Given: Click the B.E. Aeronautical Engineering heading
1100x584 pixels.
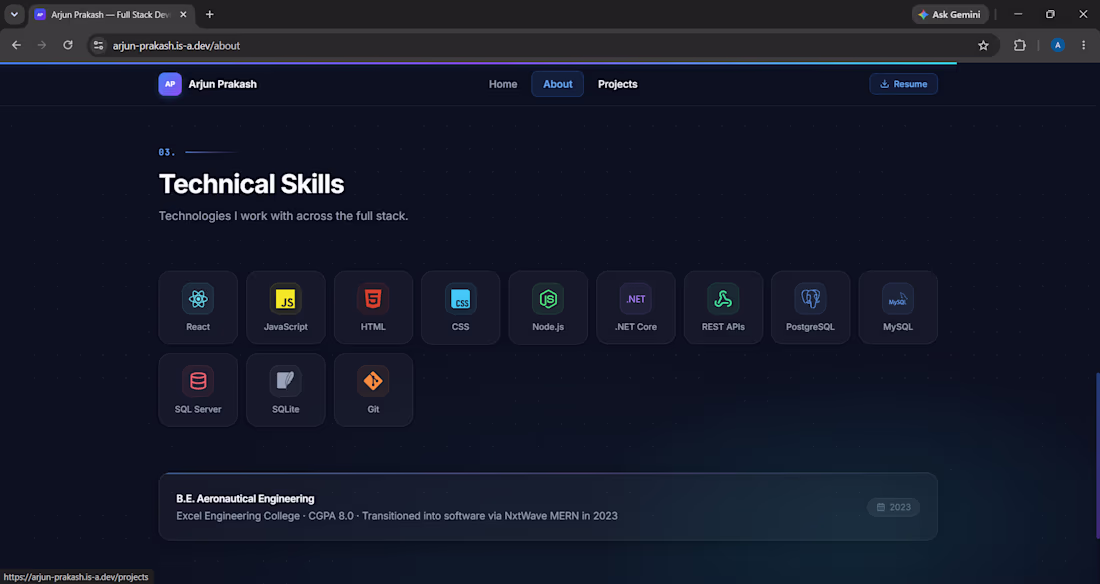Looking at the screenshot, I should click(246, 498).
